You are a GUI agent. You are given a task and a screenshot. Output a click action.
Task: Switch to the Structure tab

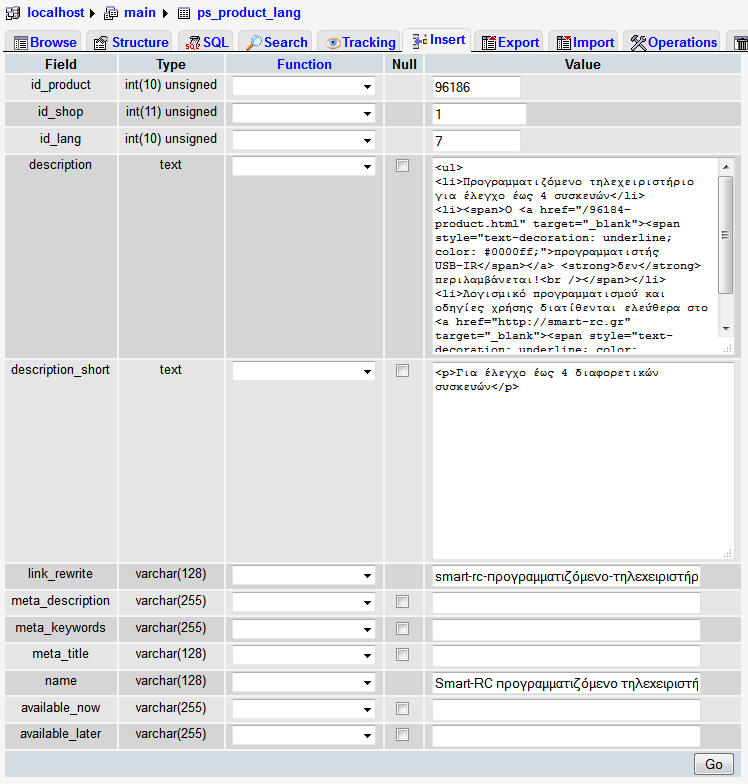pyautogui.click(x=132, y=42)
